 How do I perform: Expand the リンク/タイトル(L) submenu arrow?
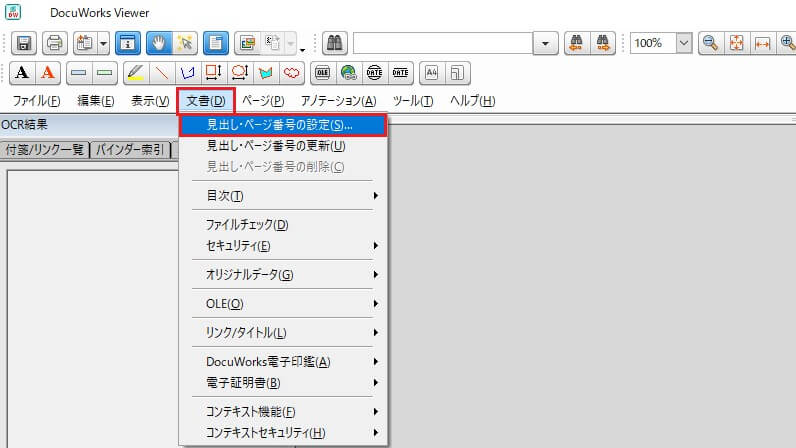[x=376, y=332]
